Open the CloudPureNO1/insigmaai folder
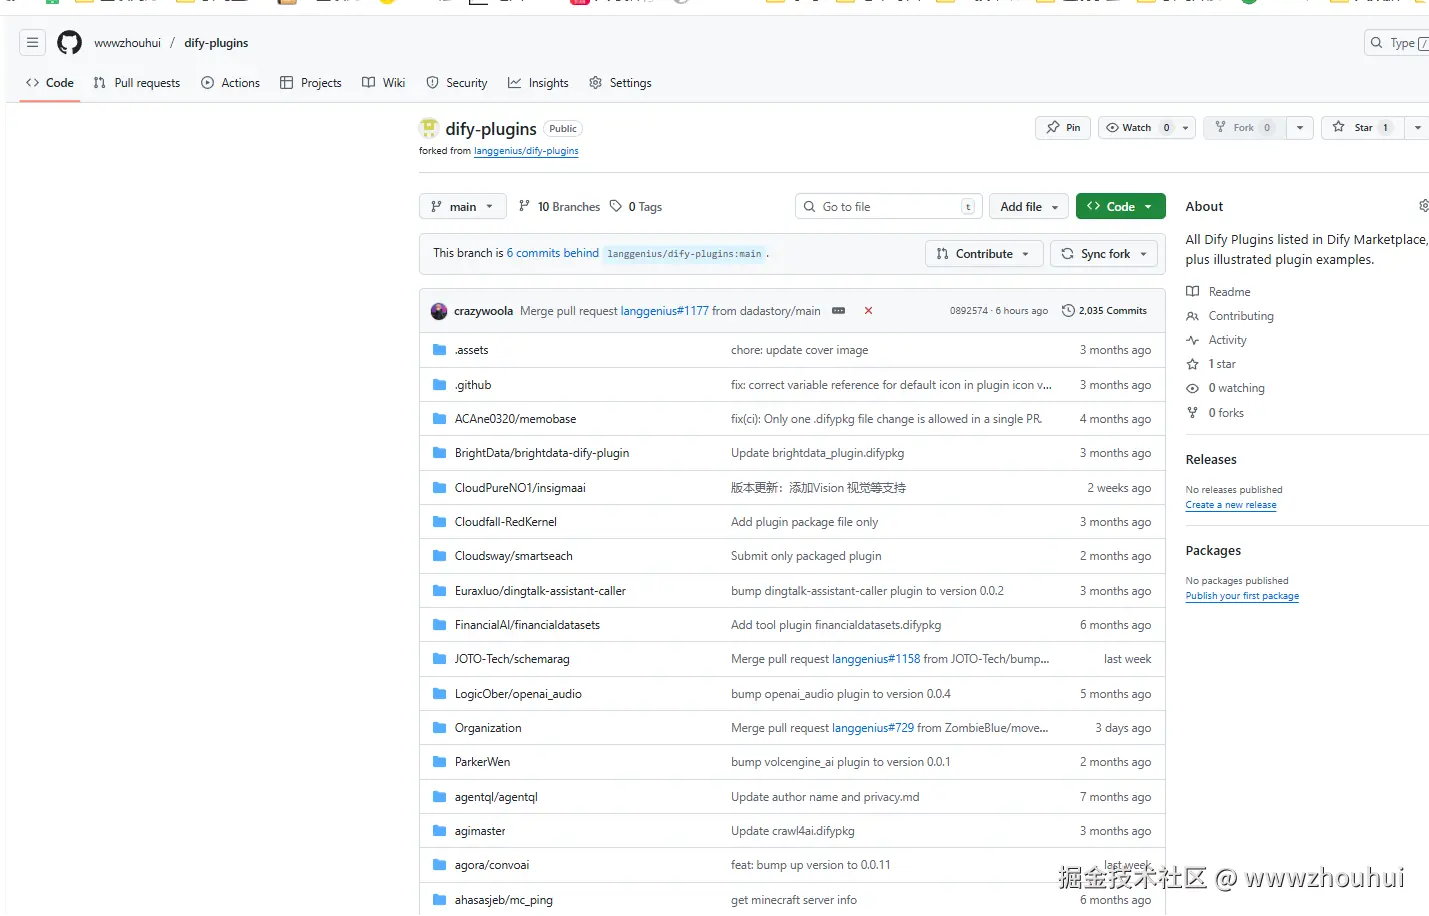The height and width of the screenshot is (916, 1429). (x=520, y=488)
